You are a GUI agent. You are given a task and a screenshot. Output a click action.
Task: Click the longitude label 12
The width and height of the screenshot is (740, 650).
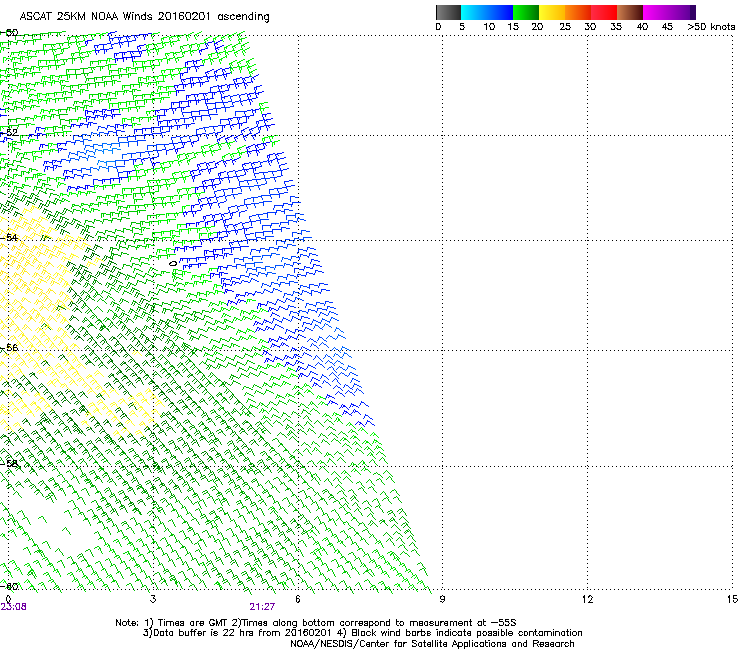point(587,599)
